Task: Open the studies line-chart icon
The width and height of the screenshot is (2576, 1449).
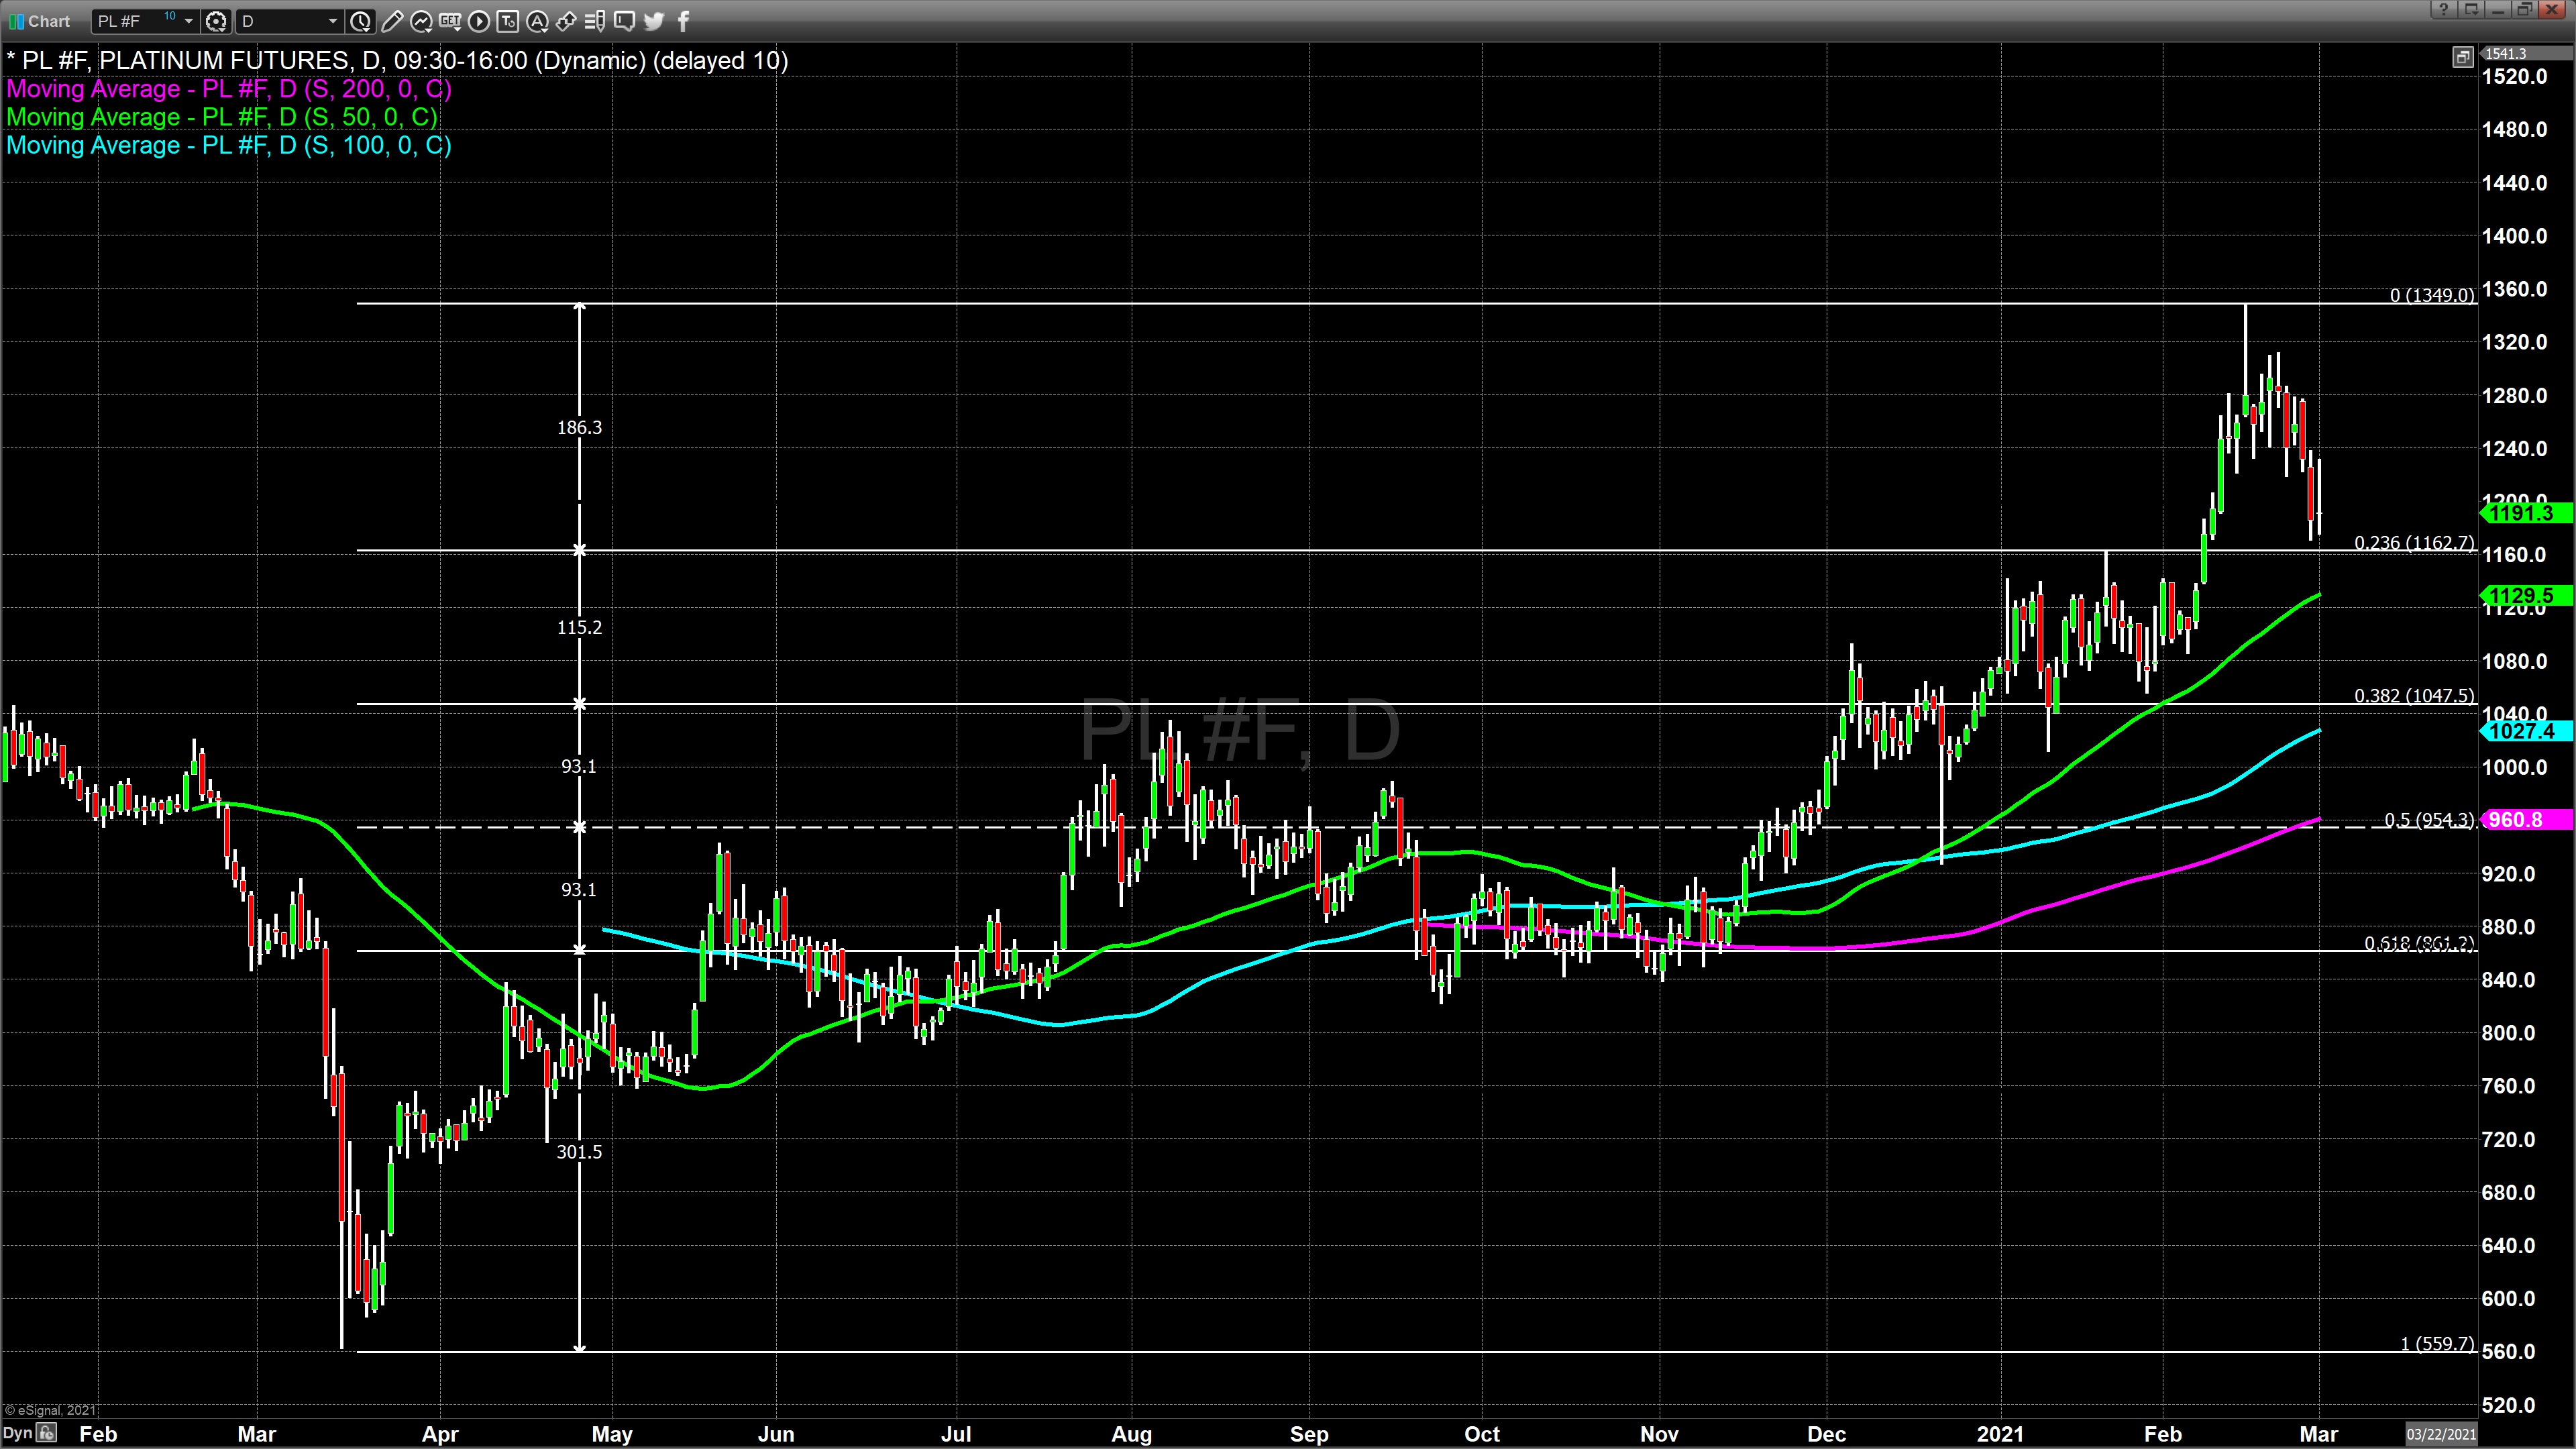Action: 421,21
